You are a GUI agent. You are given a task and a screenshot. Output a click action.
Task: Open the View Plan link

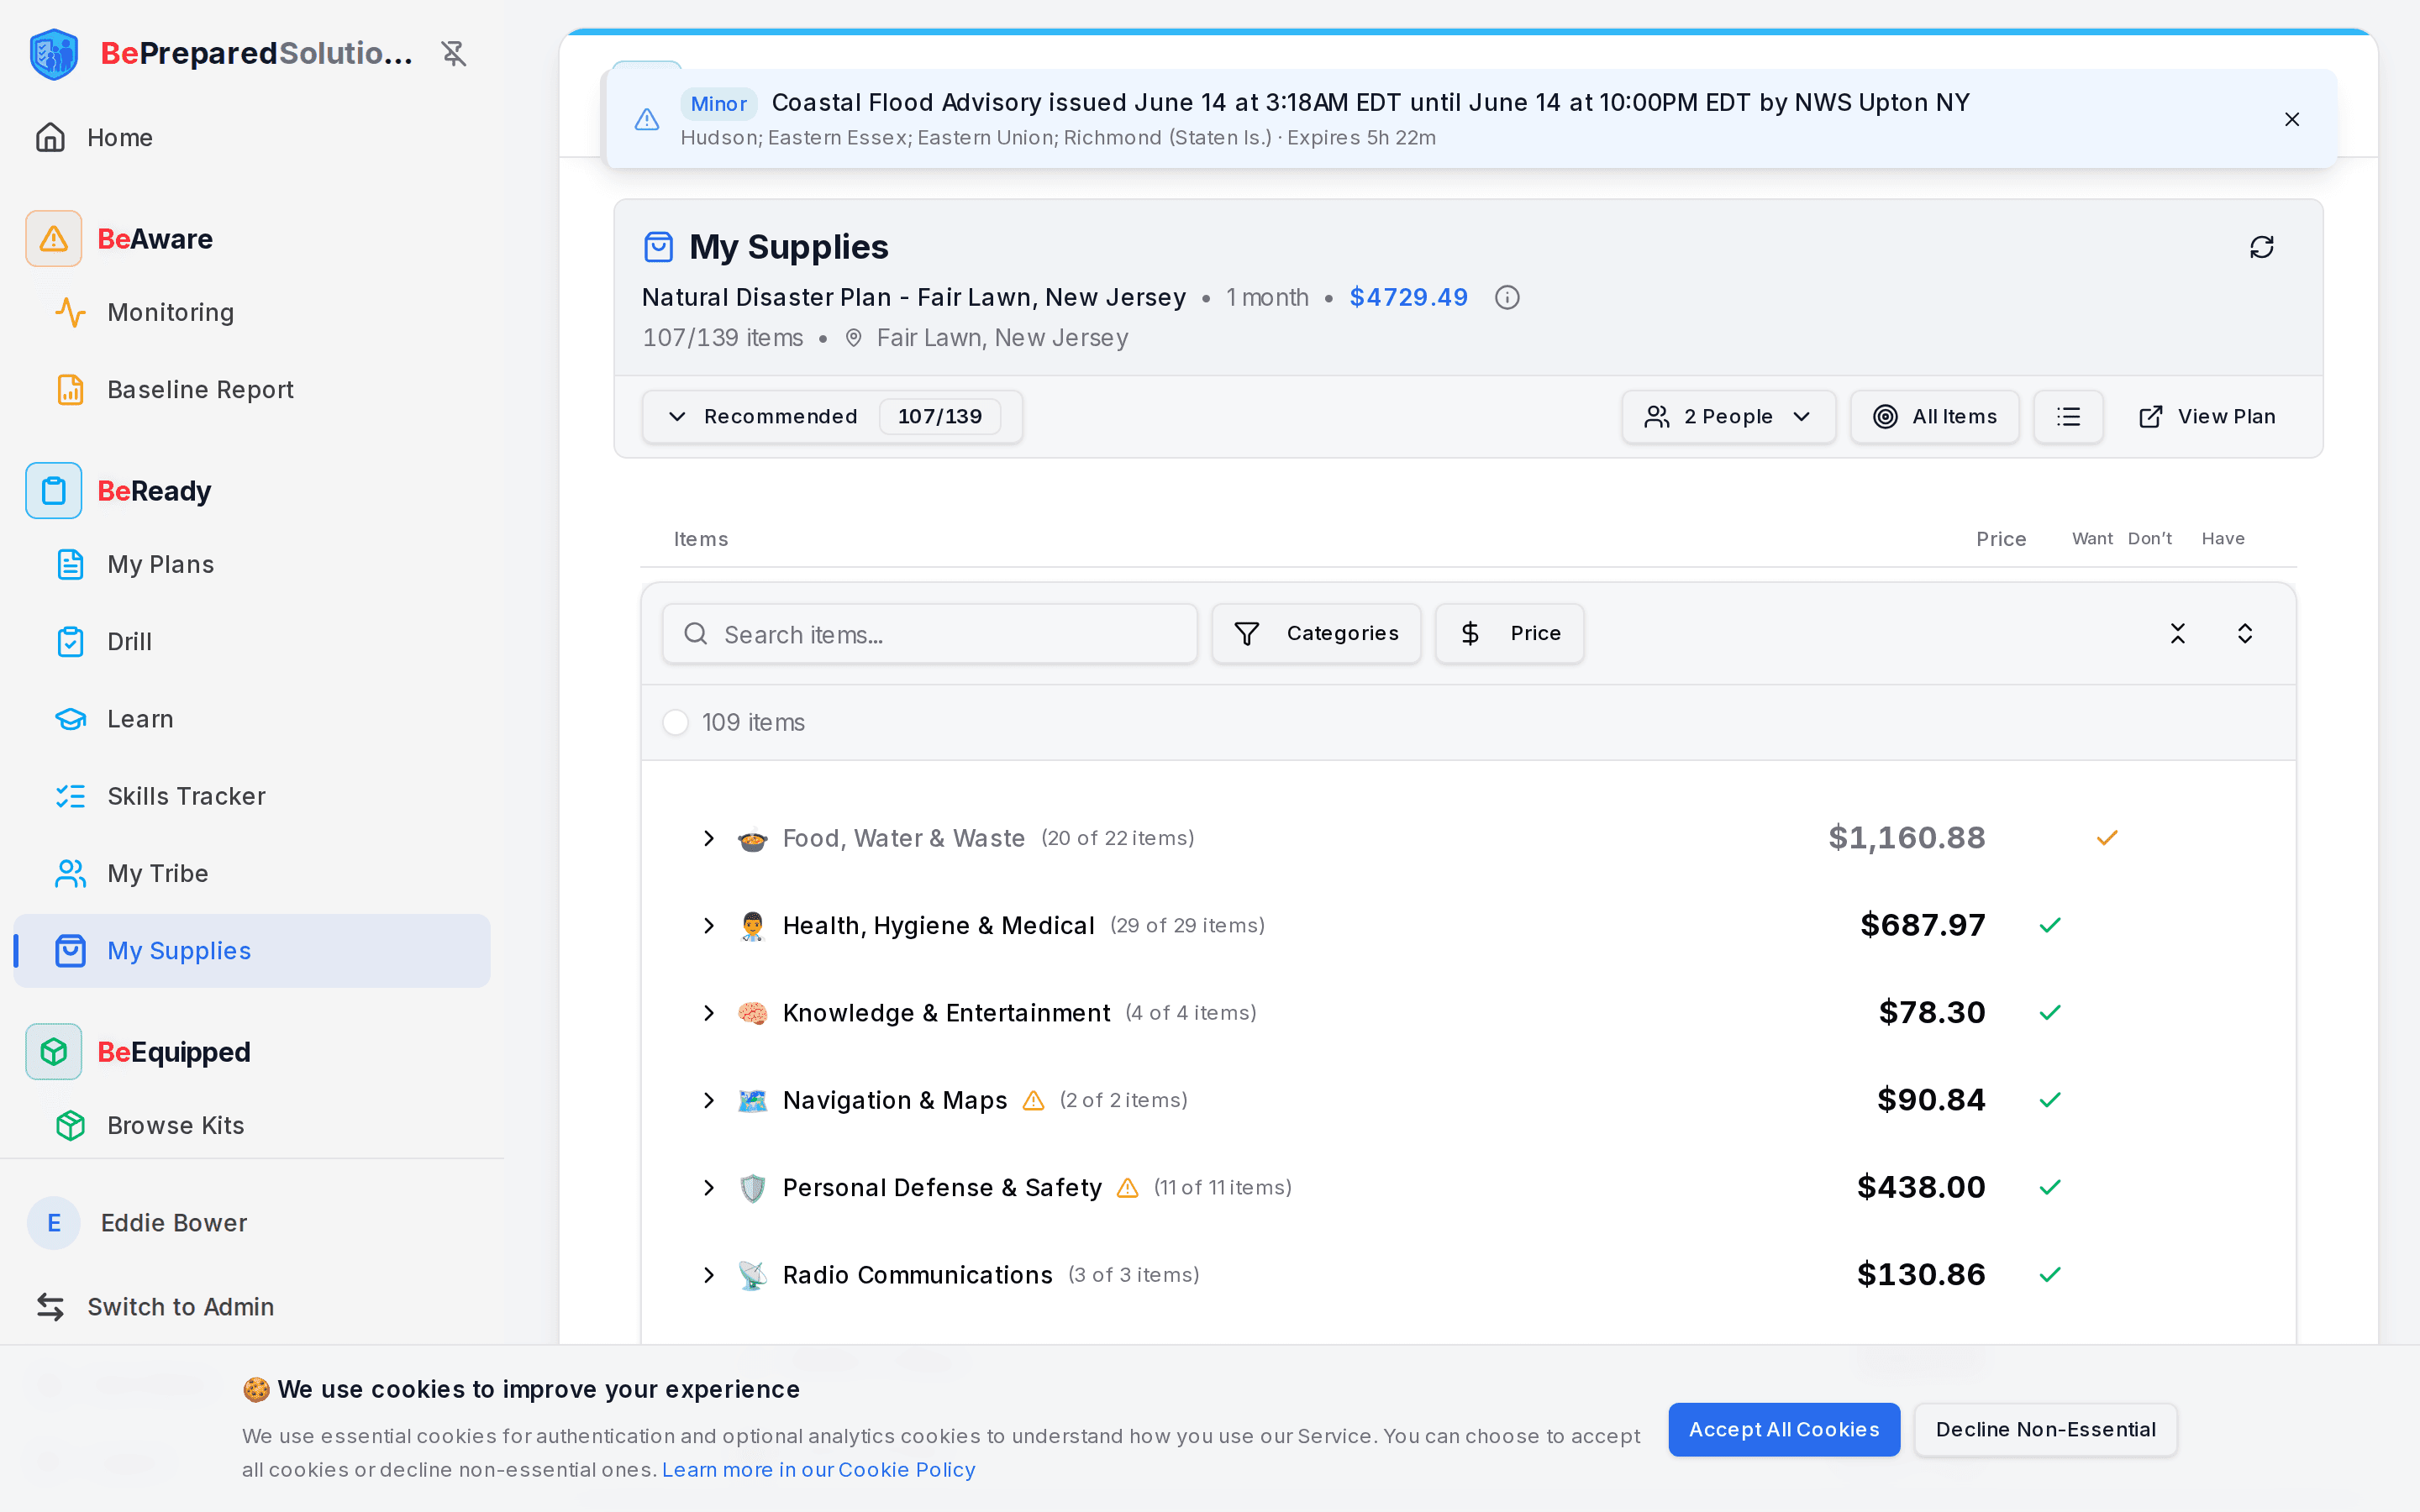[2206, 417]
